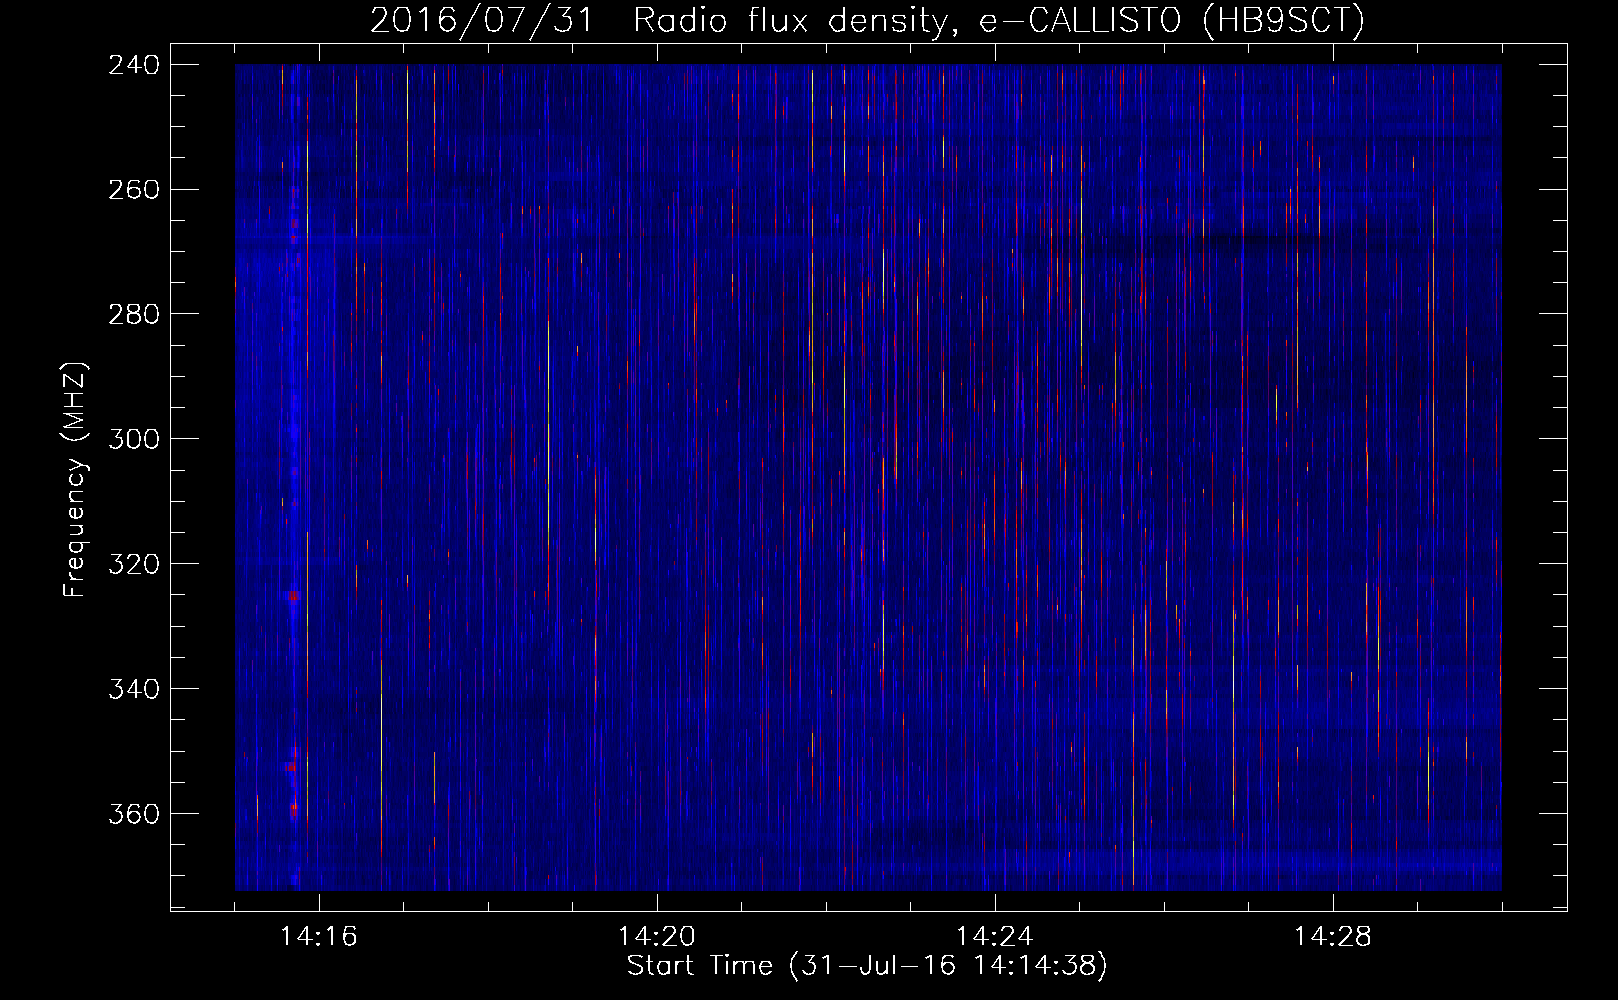Click the 320 frequency tick label
Viewport: 1618px width, 1000px height.
tap(134, 564)
